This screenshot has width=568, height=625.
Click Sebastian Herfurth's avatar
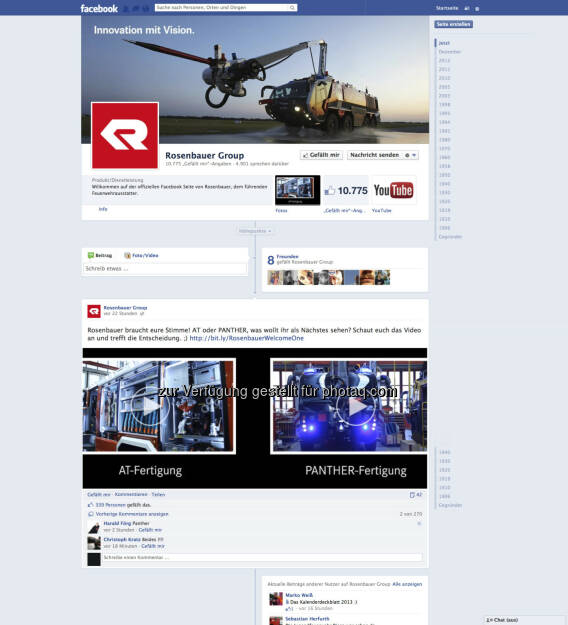pos(276,621)
